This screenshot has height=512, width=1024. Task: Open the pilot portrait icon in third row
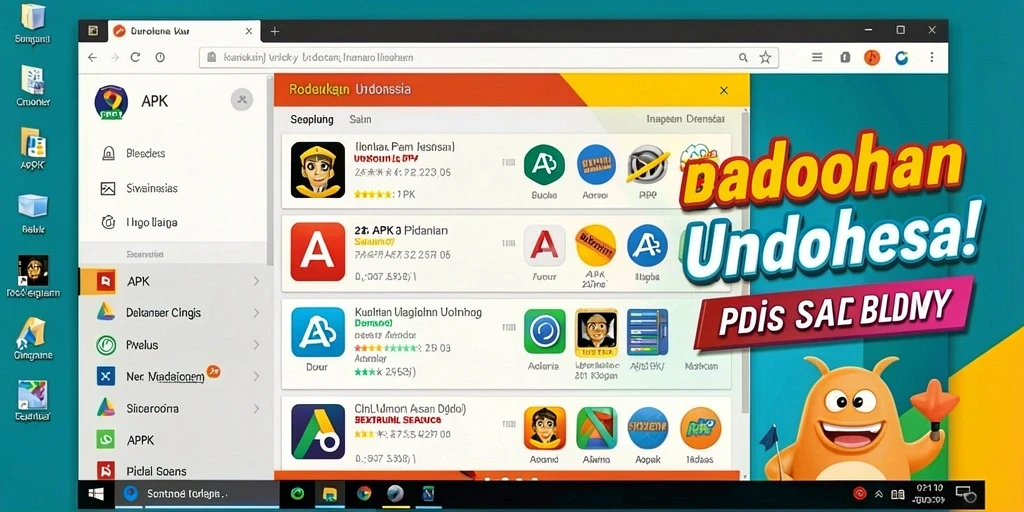pyautogui.click(x=596, y=332)
